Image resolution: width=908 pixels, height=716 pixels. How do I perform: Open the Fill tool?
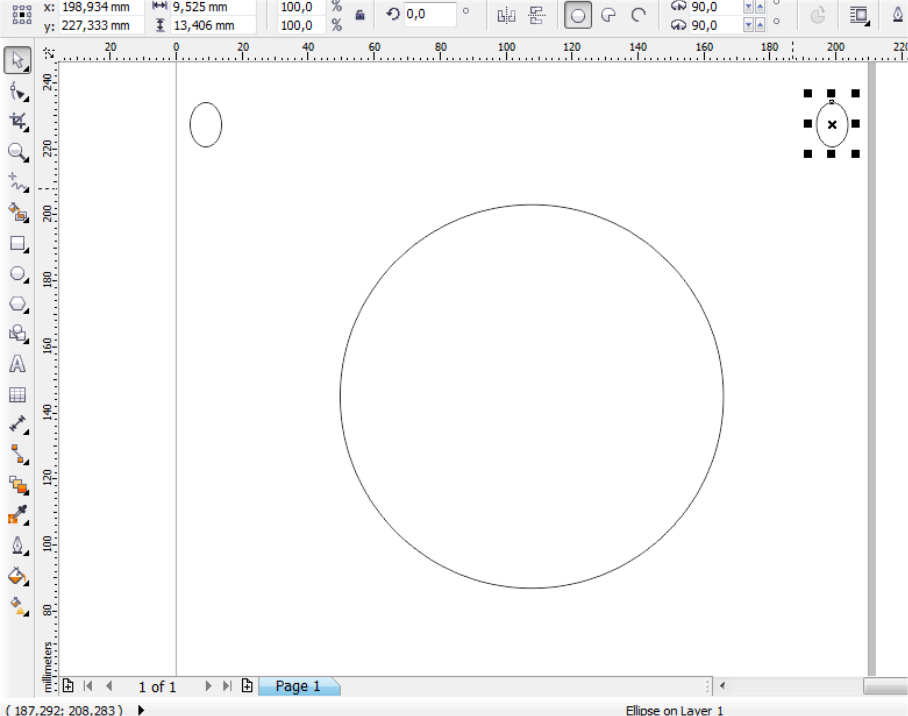tap(16, 577)
